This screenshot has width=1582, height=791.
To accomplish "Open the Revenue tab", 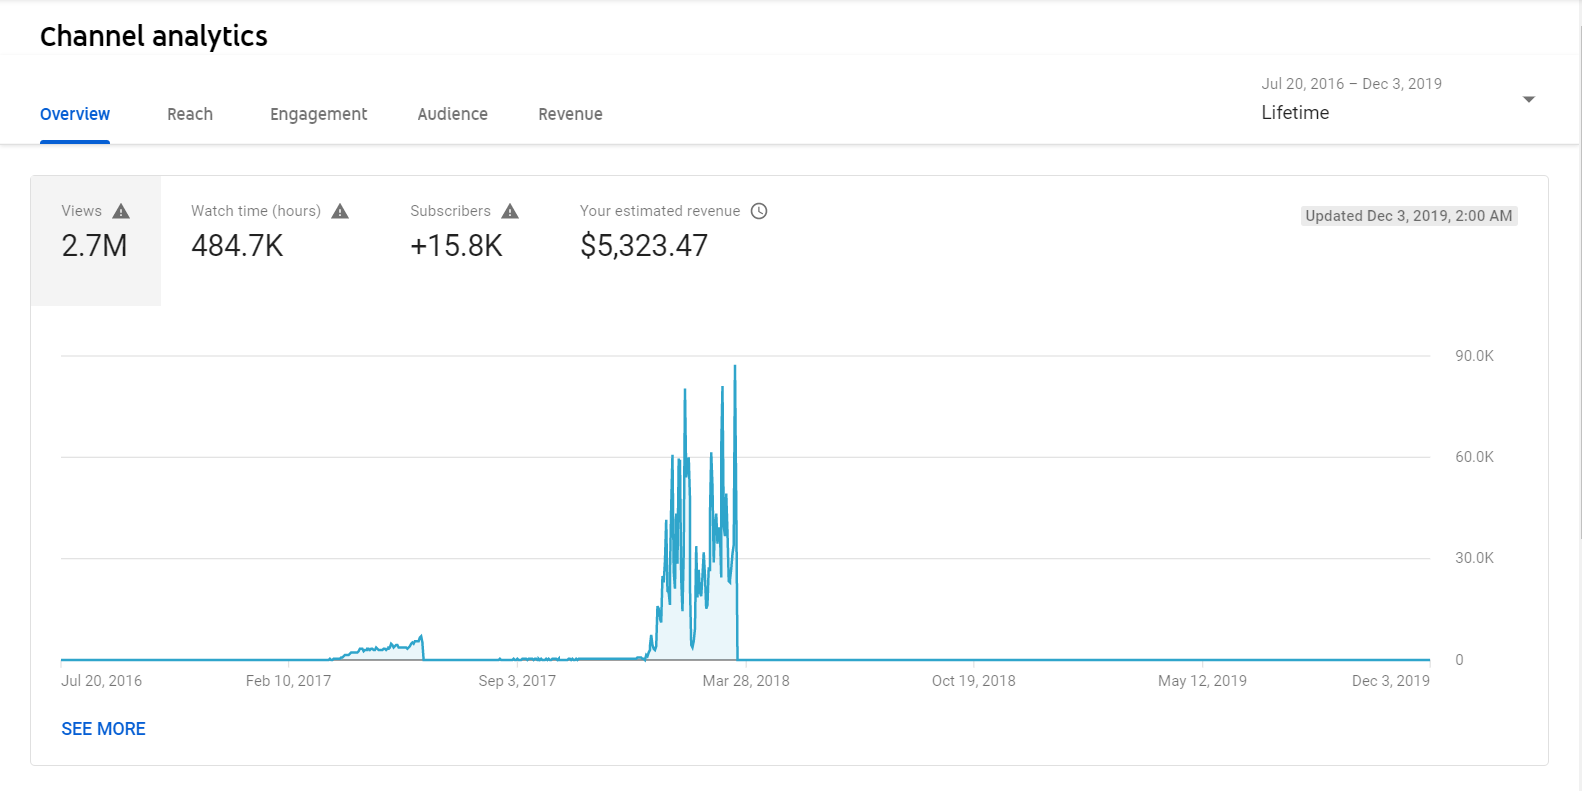I will pos(570,114).
